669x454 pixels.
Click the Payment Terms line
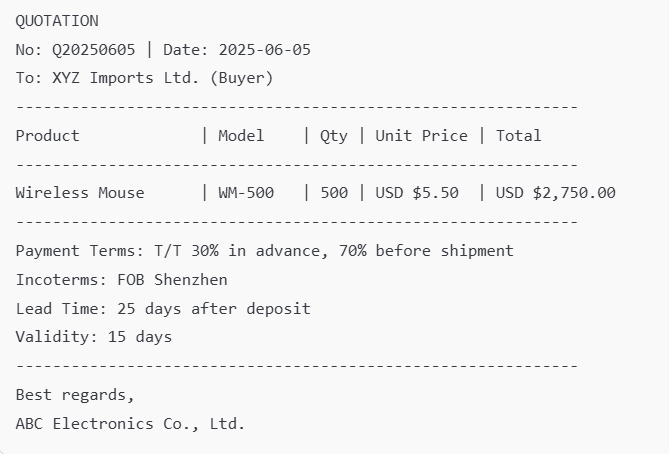(265, 251)
